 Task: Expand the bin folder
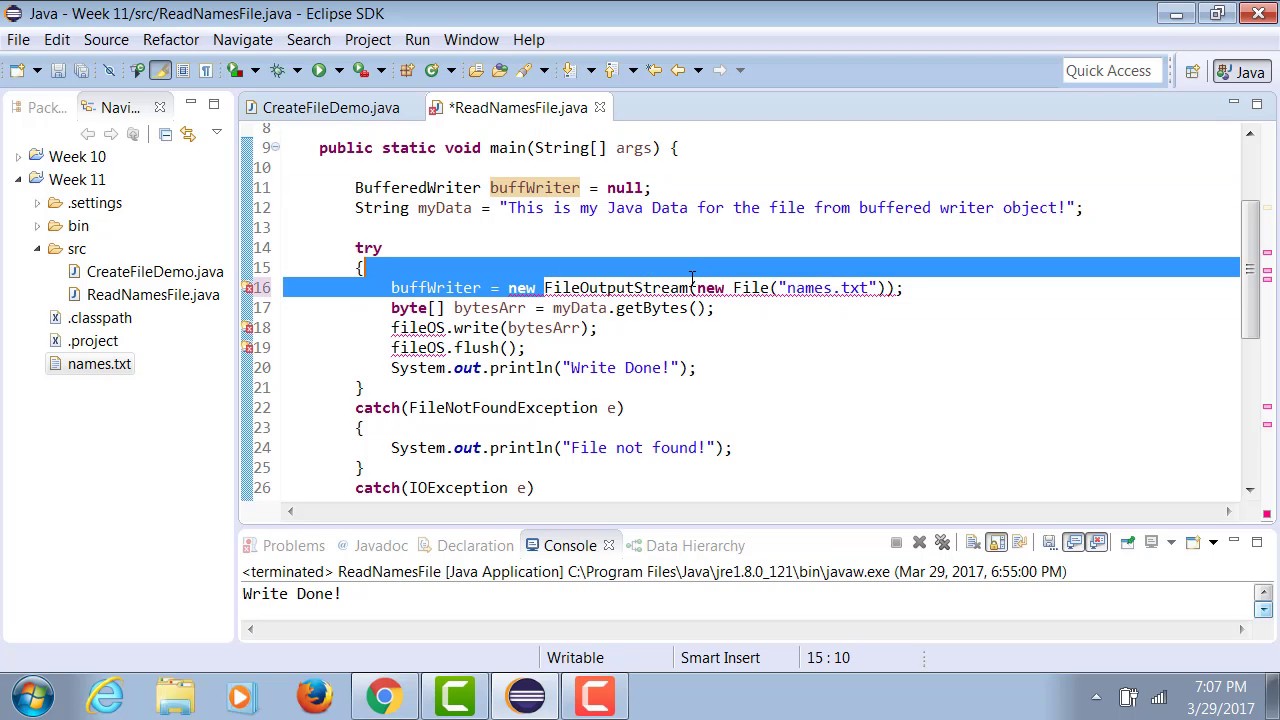click(37, 226)
